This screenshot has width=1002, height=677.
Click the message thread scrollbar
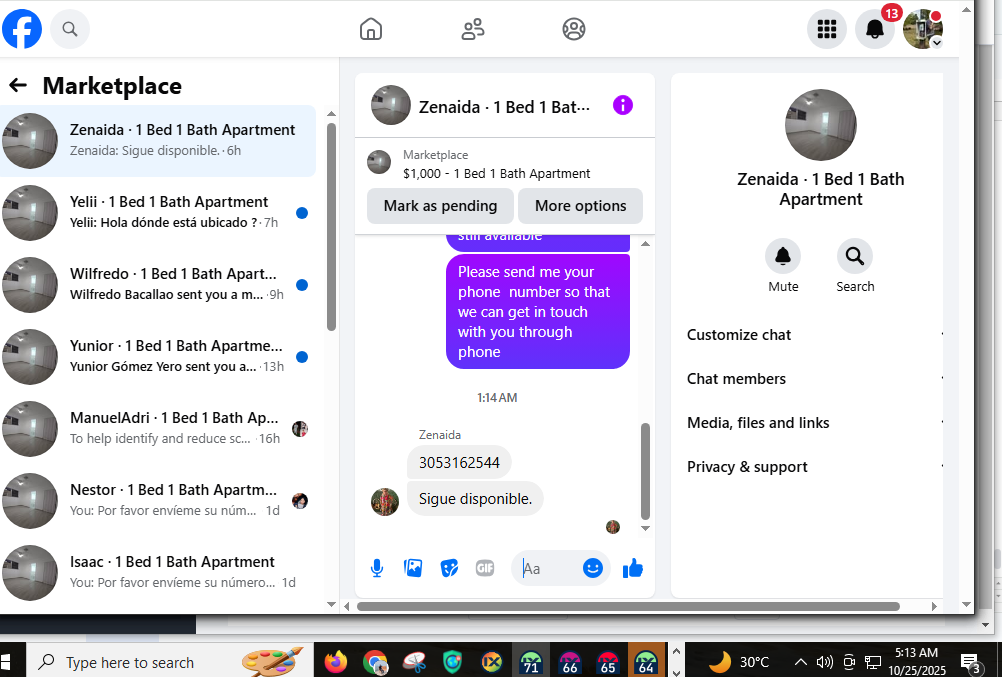click(645, 471)
